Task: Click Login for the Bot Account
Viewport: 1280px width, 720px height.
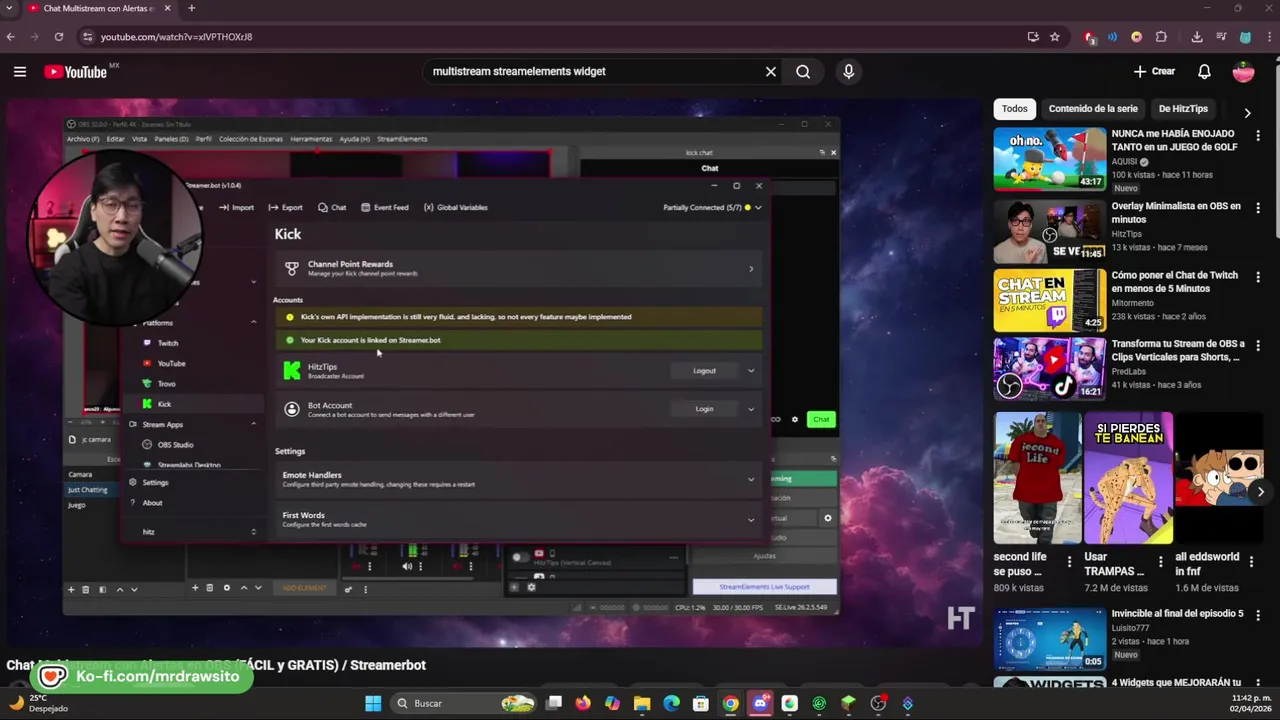Action: click(x=705, y=409)
